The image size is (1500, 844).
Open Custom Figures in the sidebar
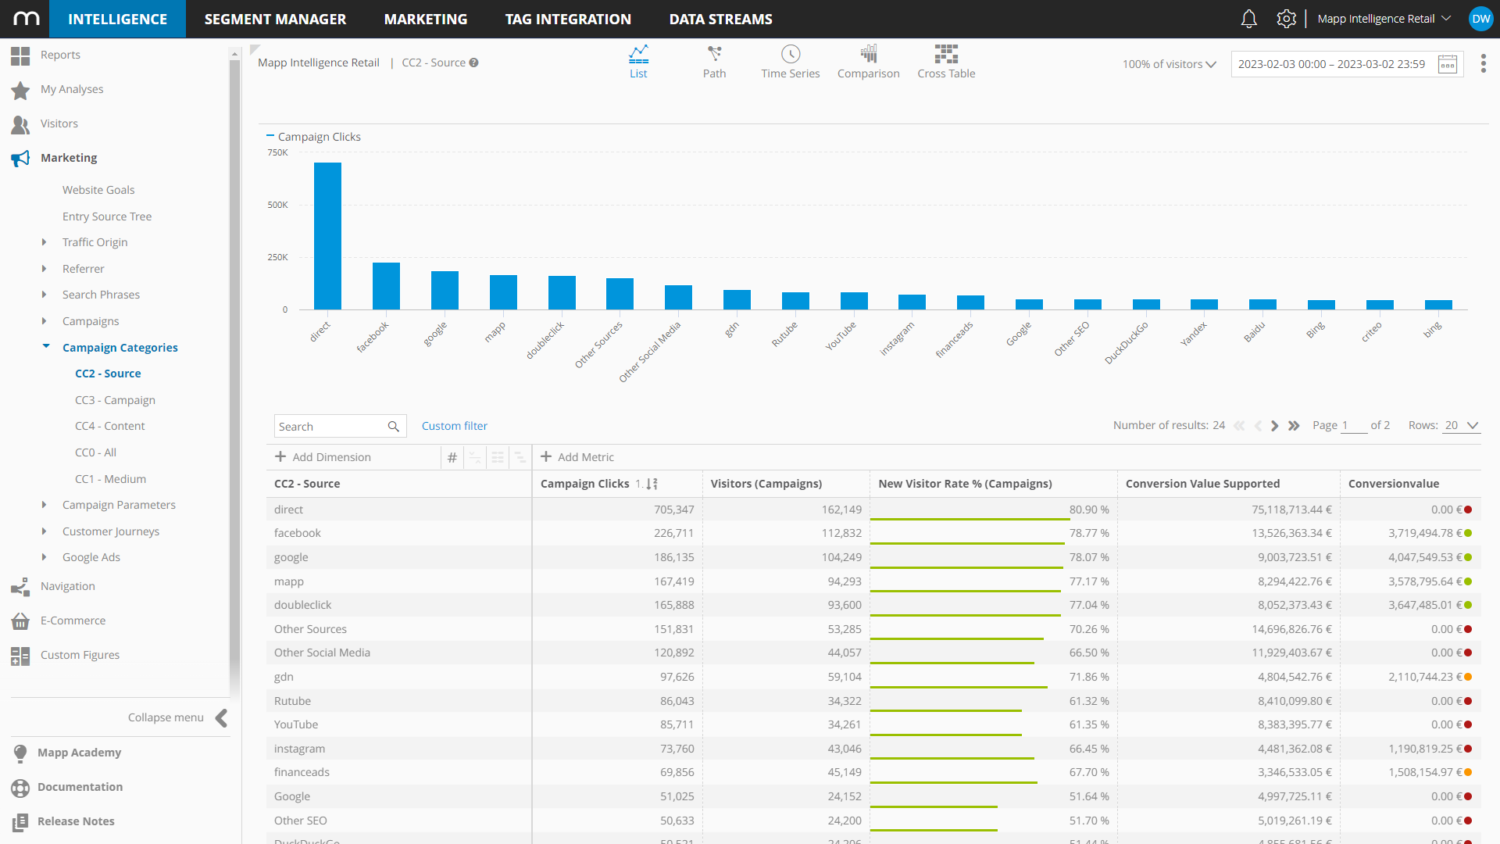(x=80, y=655)
